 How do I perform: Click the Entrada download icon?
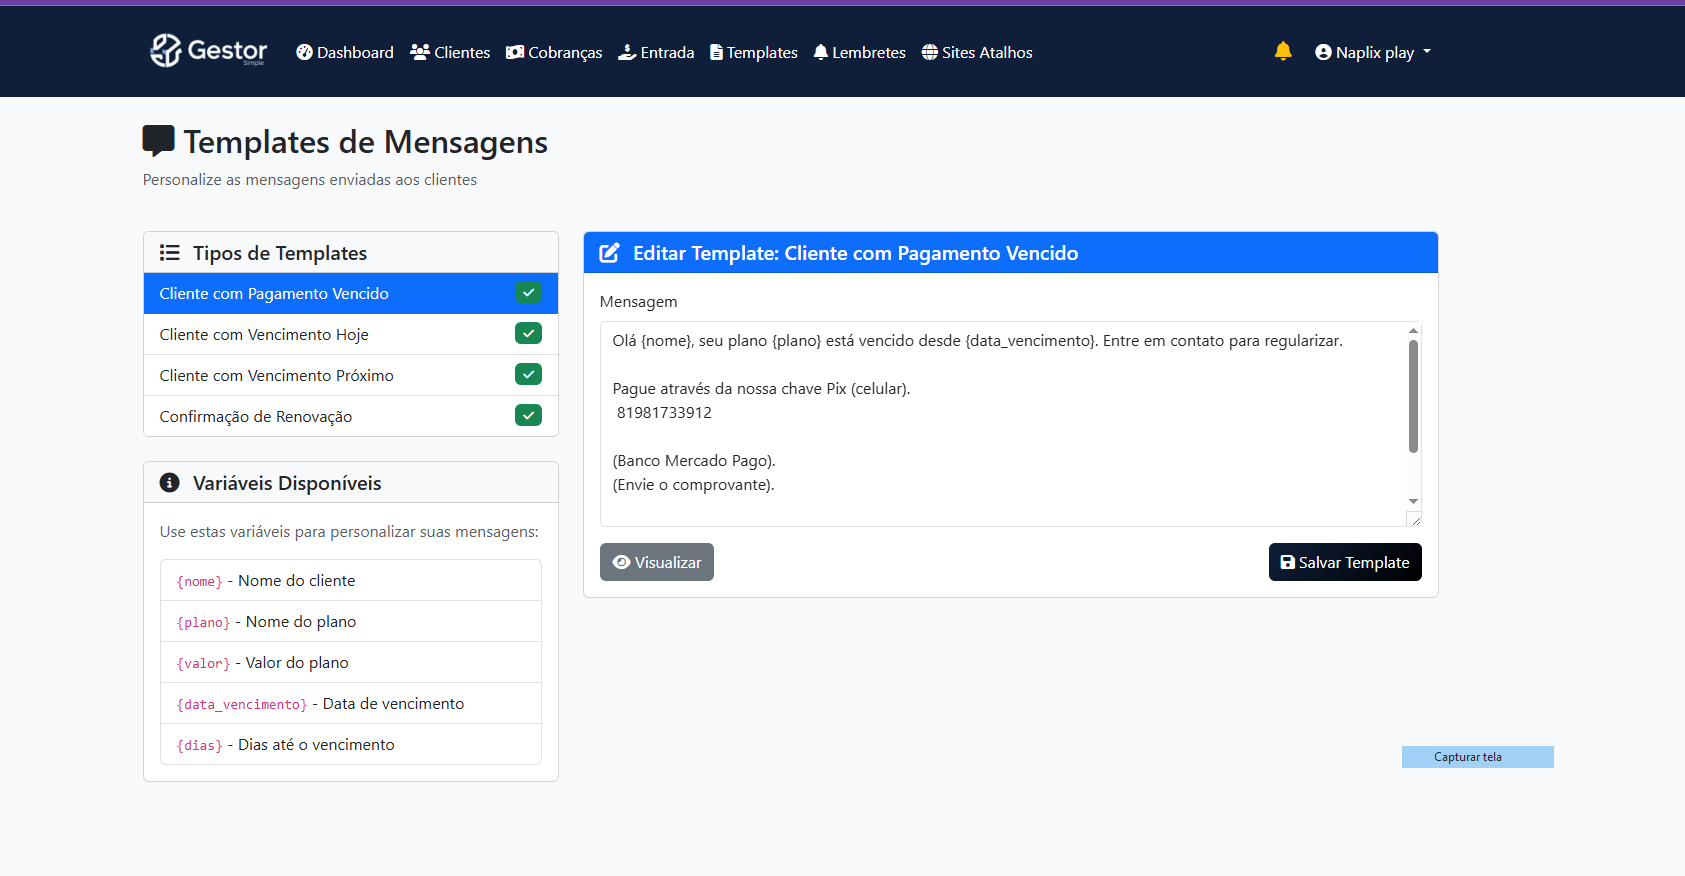click(x=627, y=52)
